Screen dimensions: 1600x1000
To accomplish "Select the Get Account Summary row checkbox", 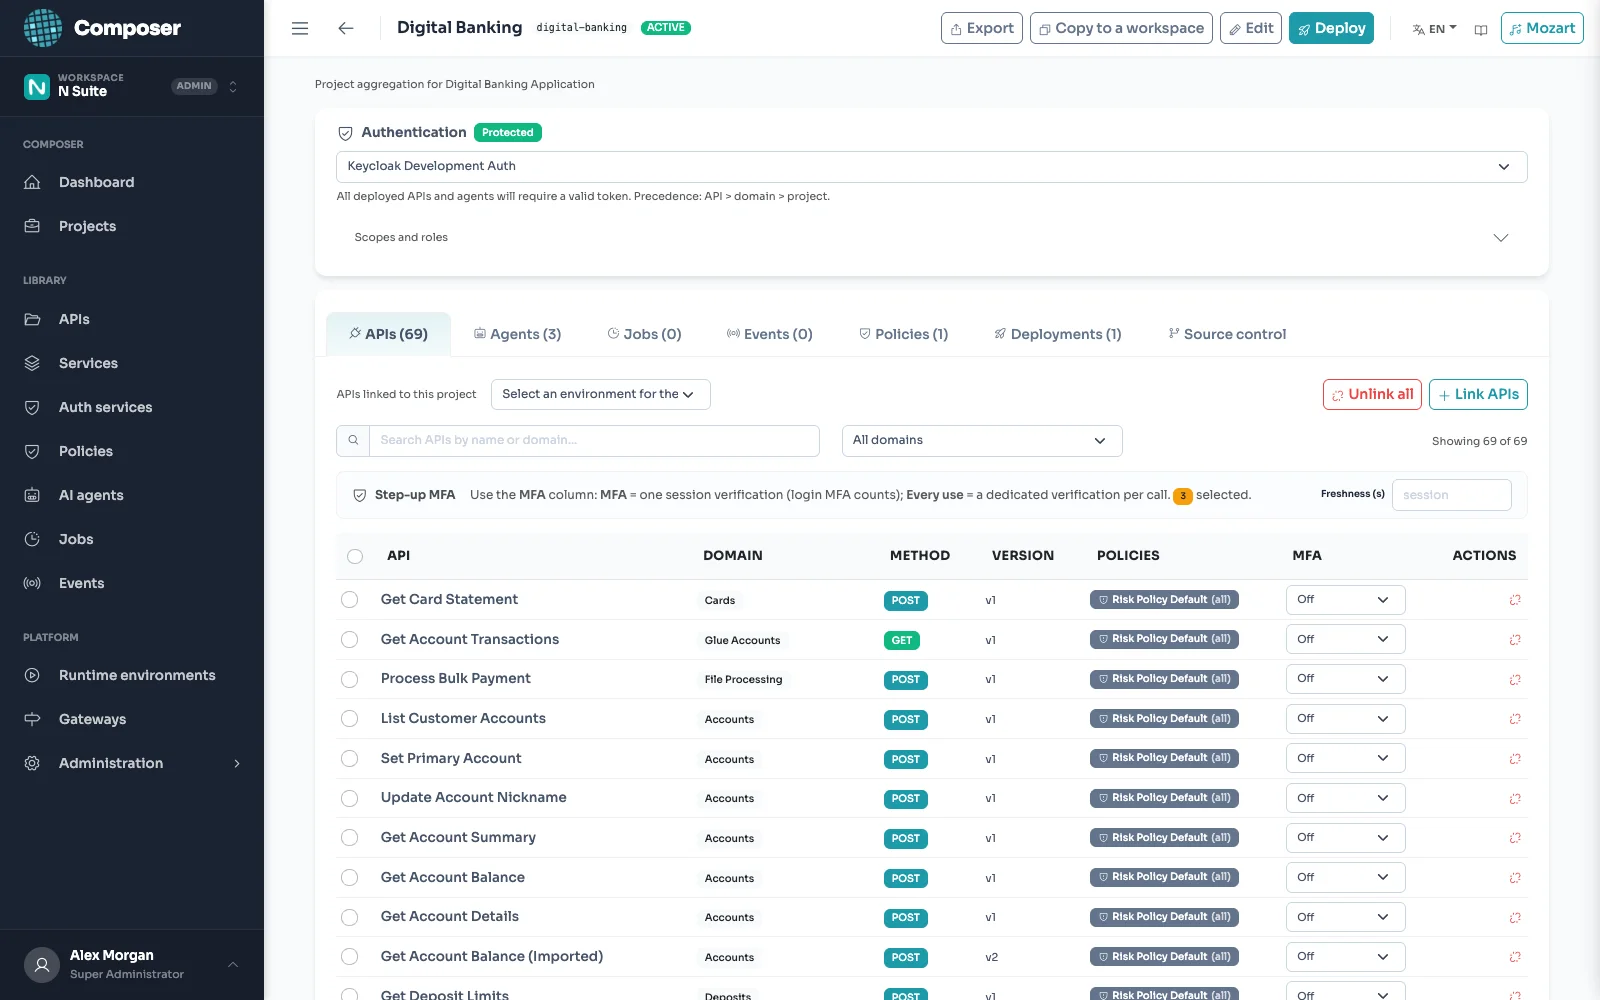I will (349, 838).
